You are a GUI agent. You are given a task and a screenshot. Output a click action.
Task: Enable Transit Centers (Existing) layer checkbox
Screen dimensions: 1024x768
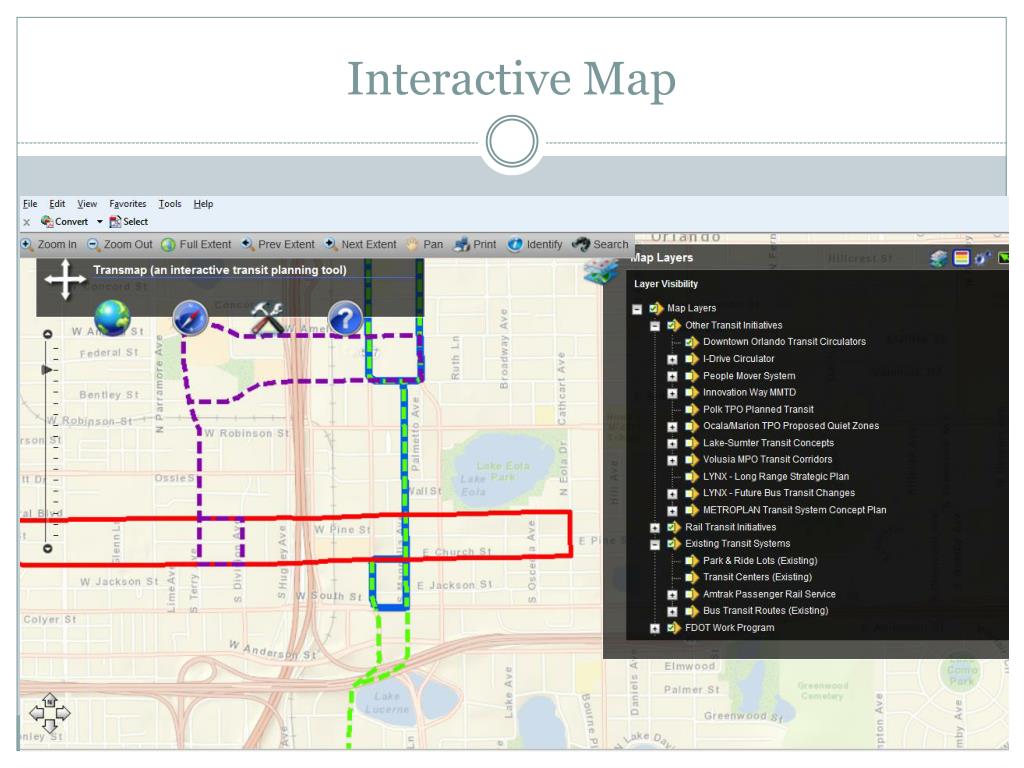691,577
